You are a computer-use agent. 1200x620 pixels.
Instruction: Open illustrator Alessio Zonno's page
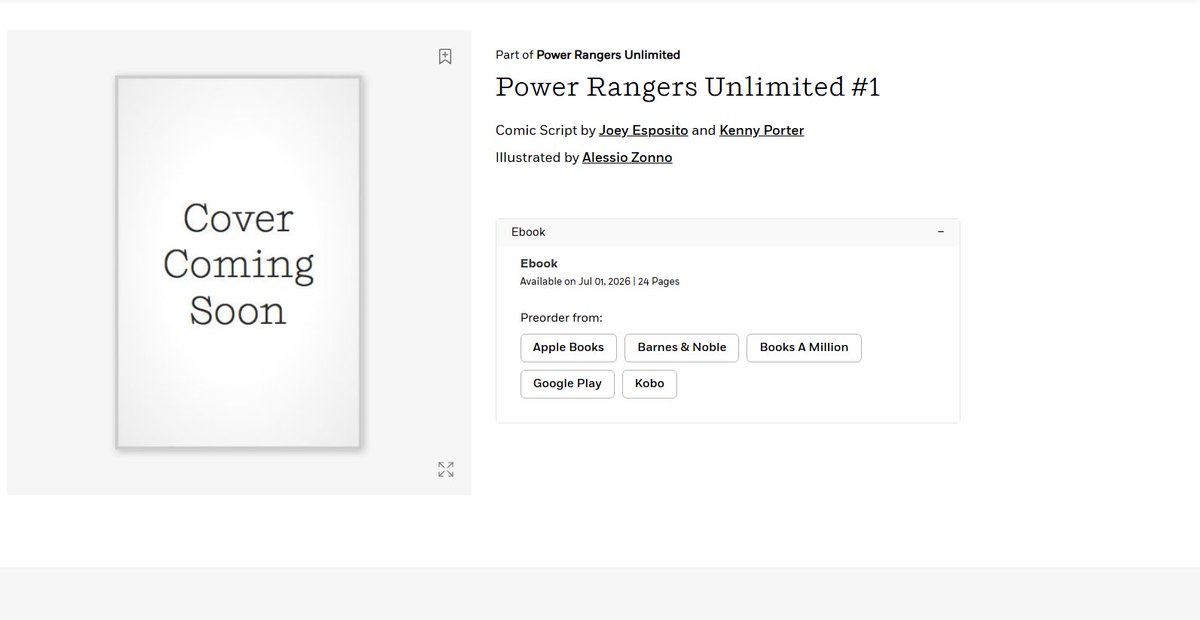tap(627, 157)
